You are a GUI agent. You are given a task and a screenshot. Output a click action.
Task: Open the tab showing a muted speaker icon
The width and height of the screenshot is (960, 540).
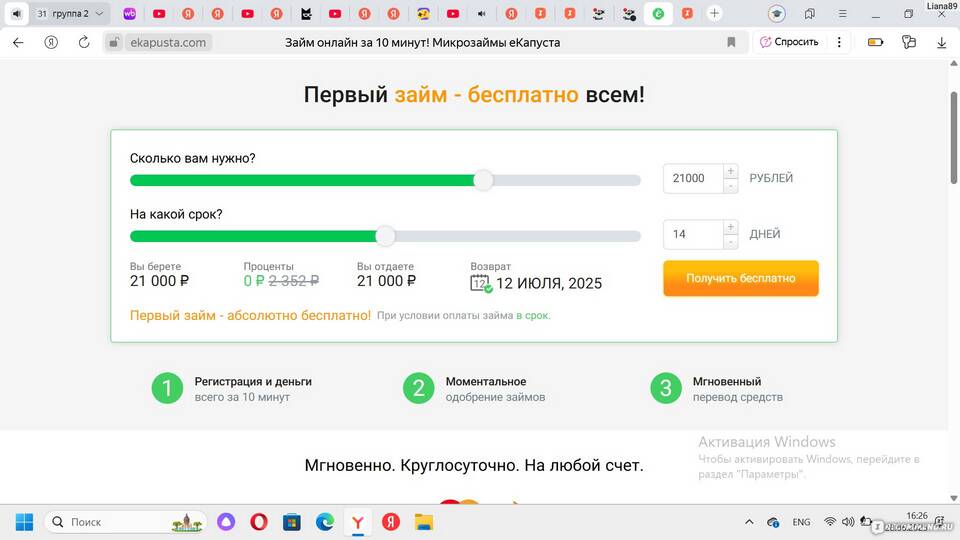click(x=482, y=13)
